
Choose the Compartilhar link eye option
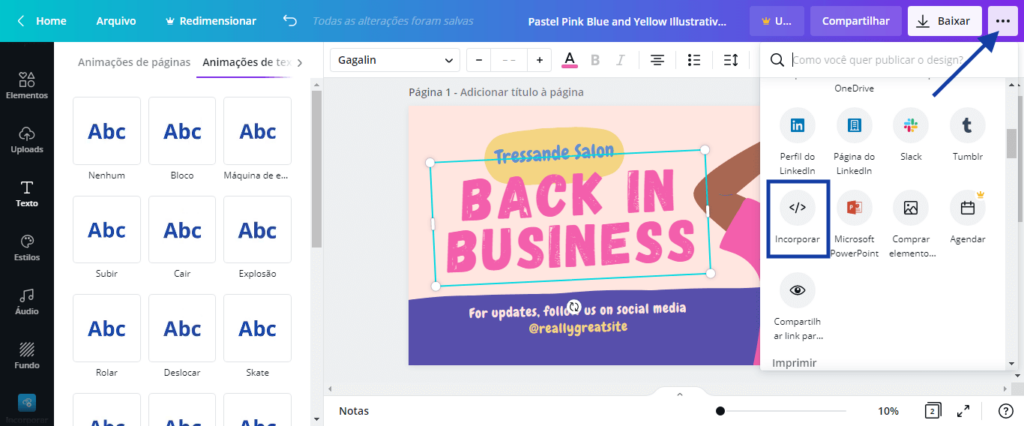pyautogui.click(x=797, y=307)
